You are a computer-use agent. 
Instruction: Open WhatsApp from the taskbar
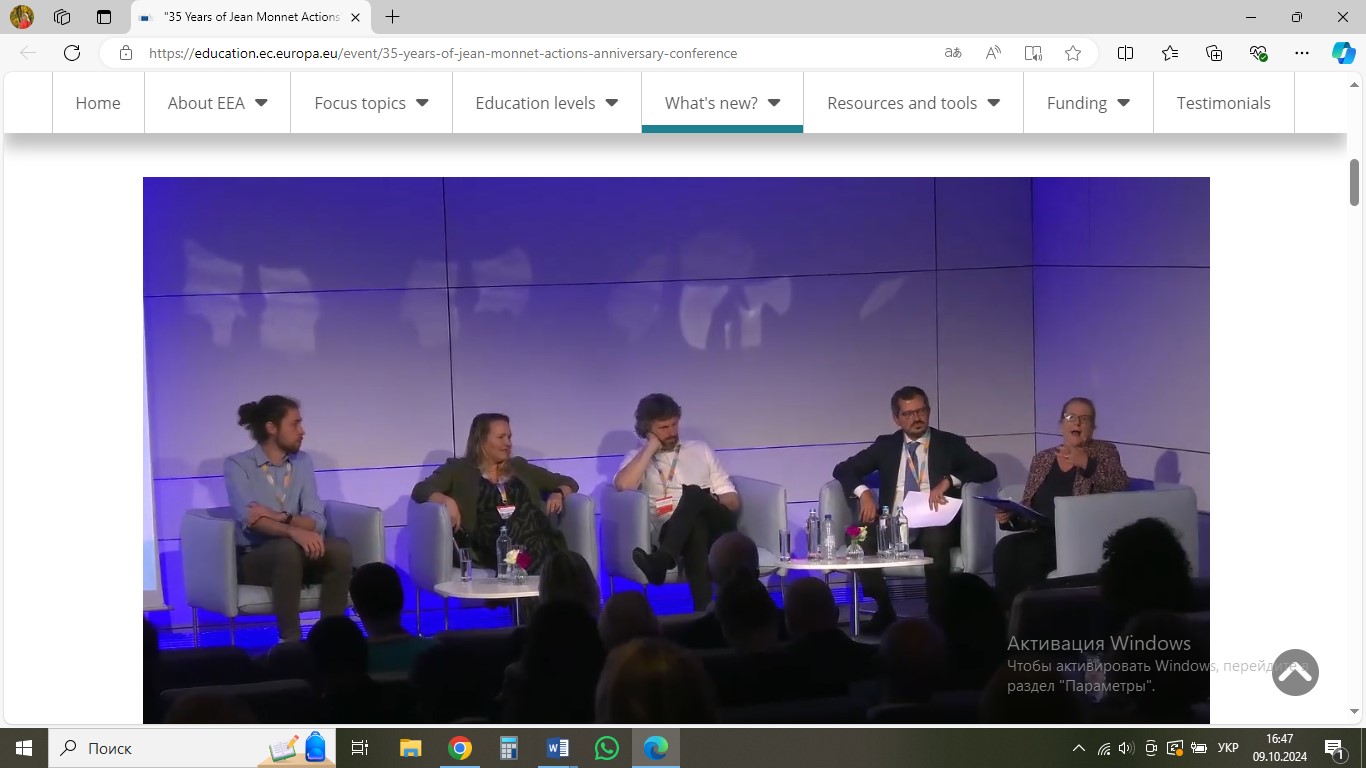pyautogui.click(x=607, y=748)
